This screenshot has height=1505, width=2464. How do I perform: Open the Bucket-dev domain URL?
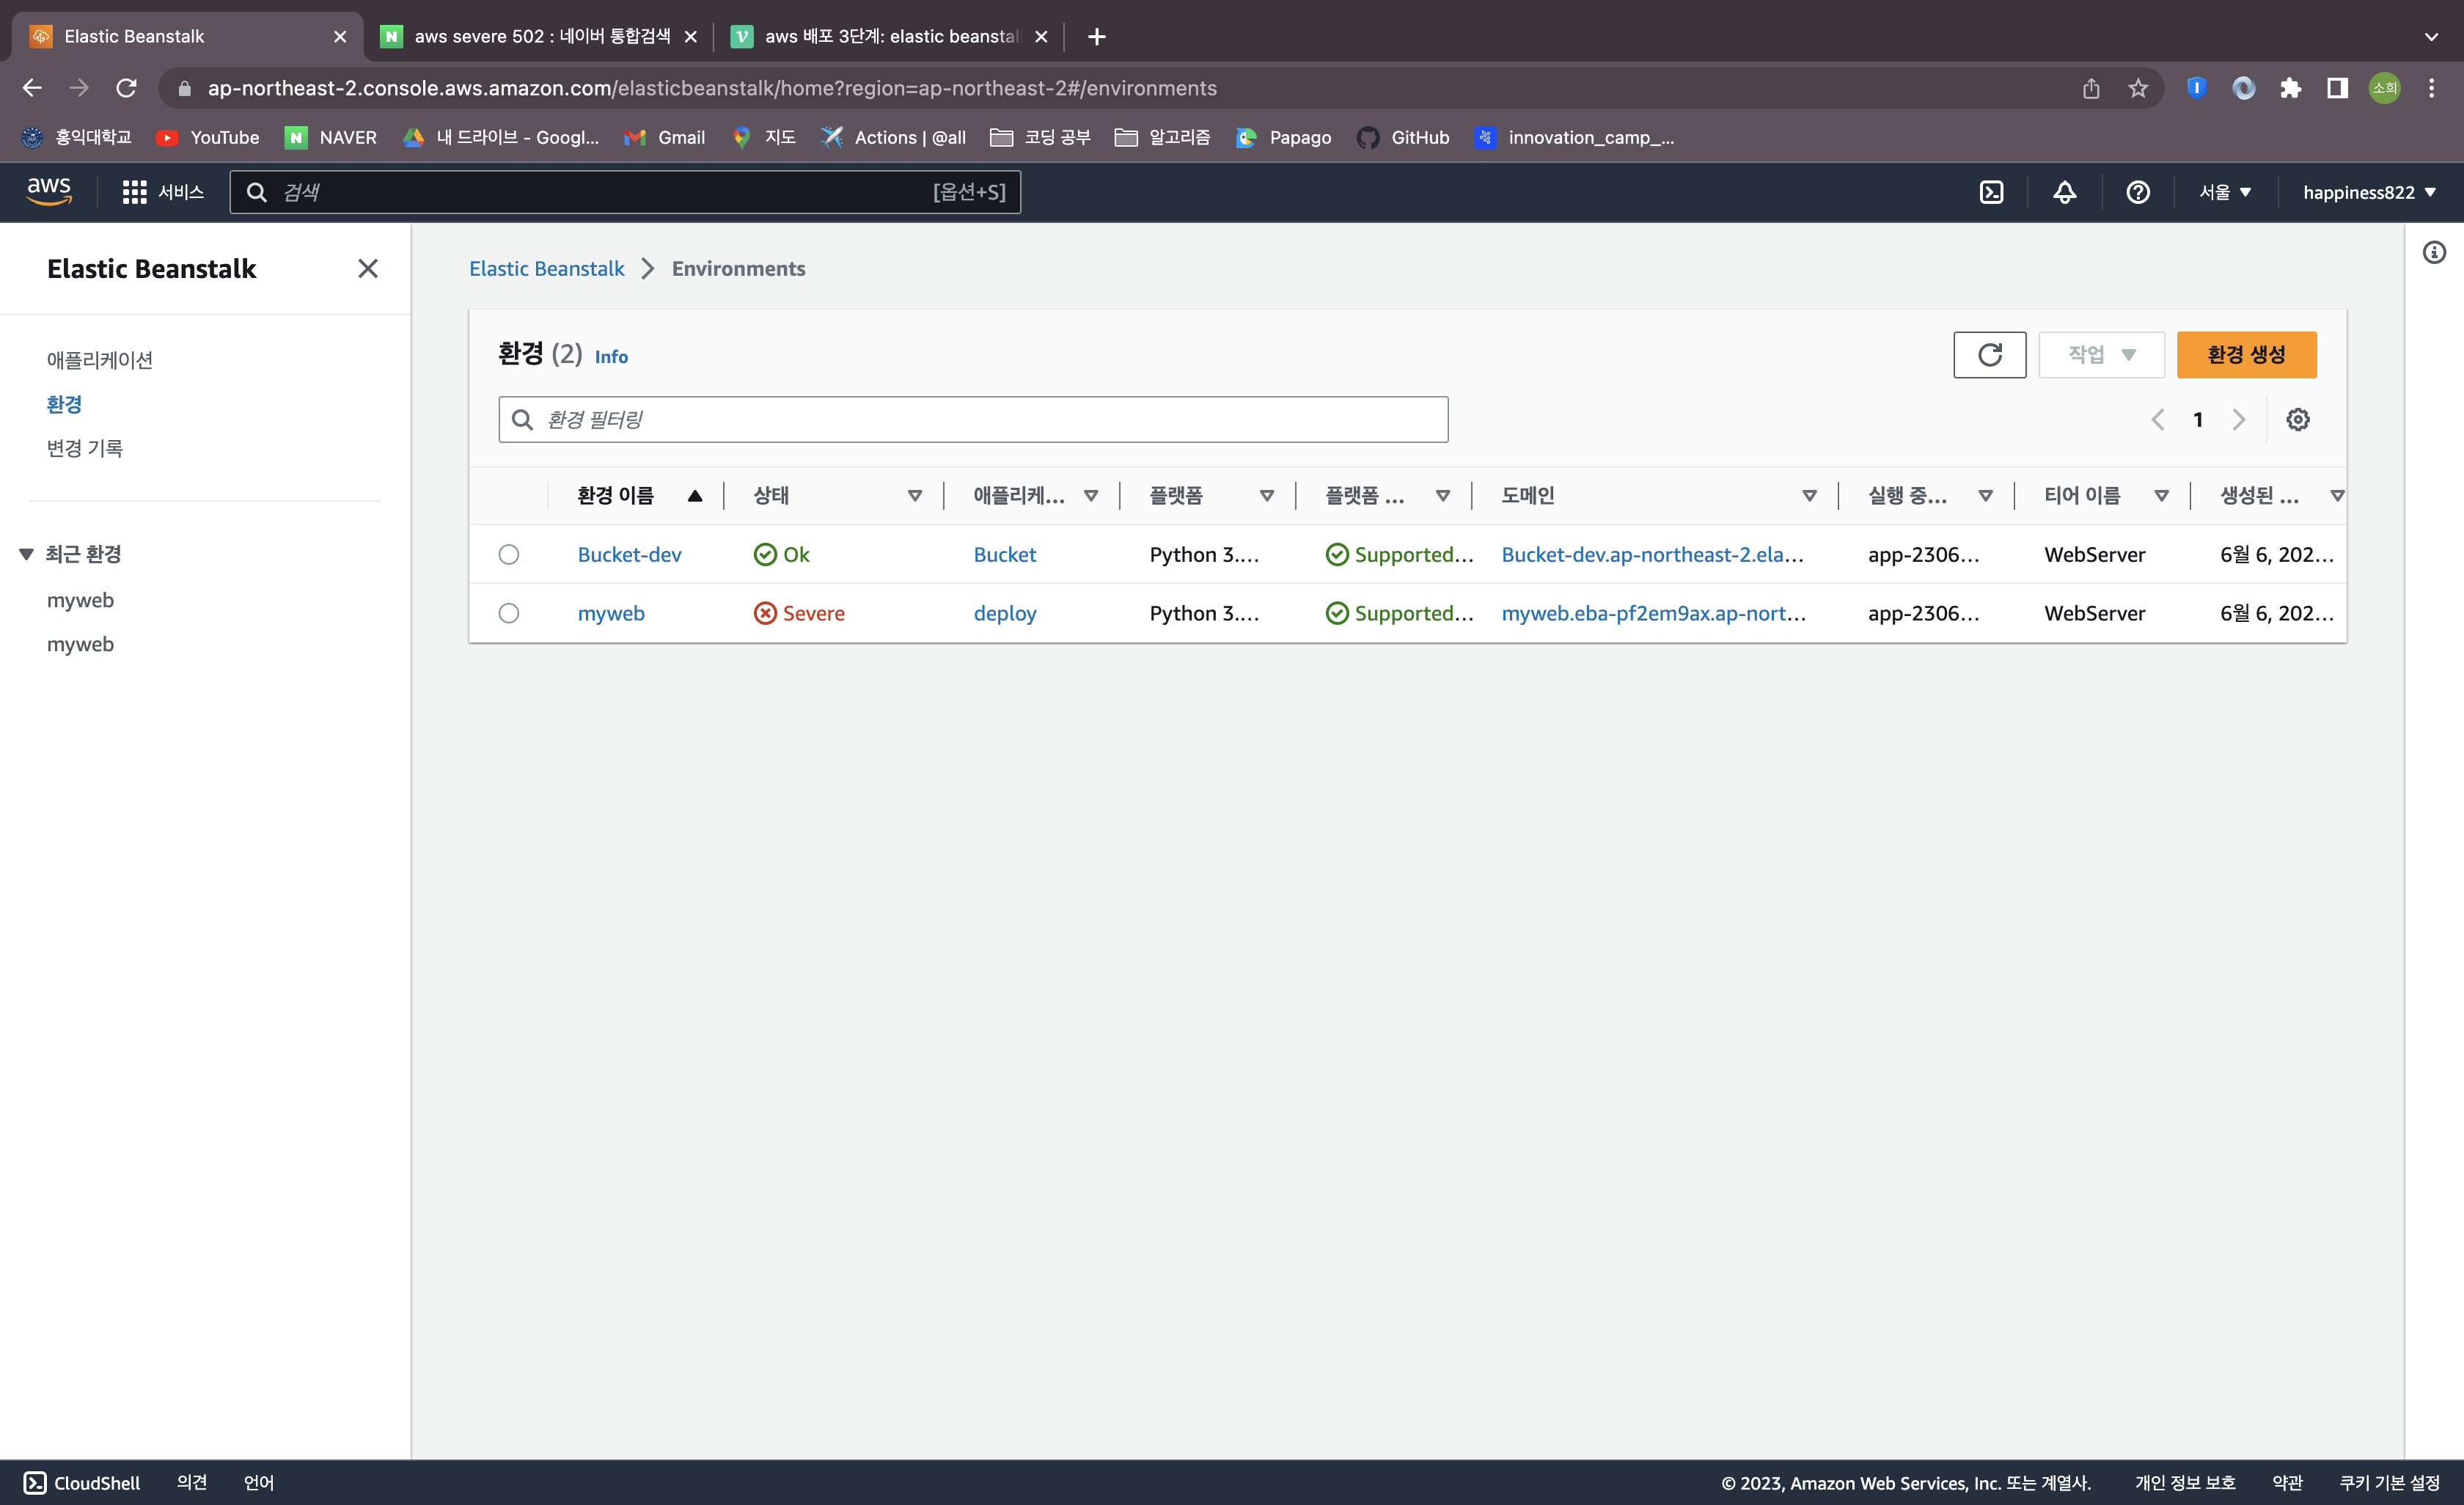(1652, 555)
